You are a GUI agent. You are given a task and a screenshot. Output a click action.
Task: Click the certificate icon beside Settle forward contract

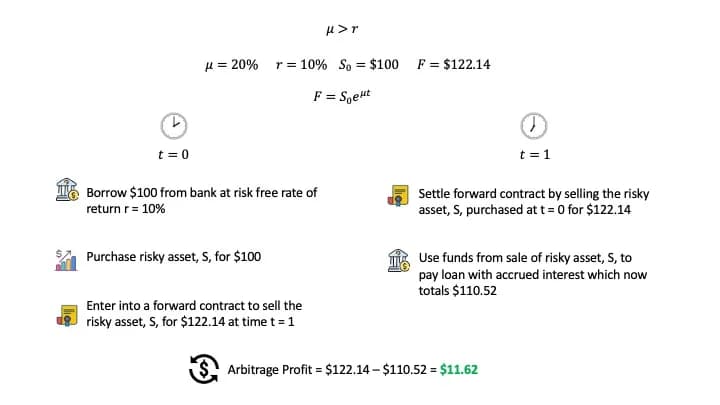398,196
